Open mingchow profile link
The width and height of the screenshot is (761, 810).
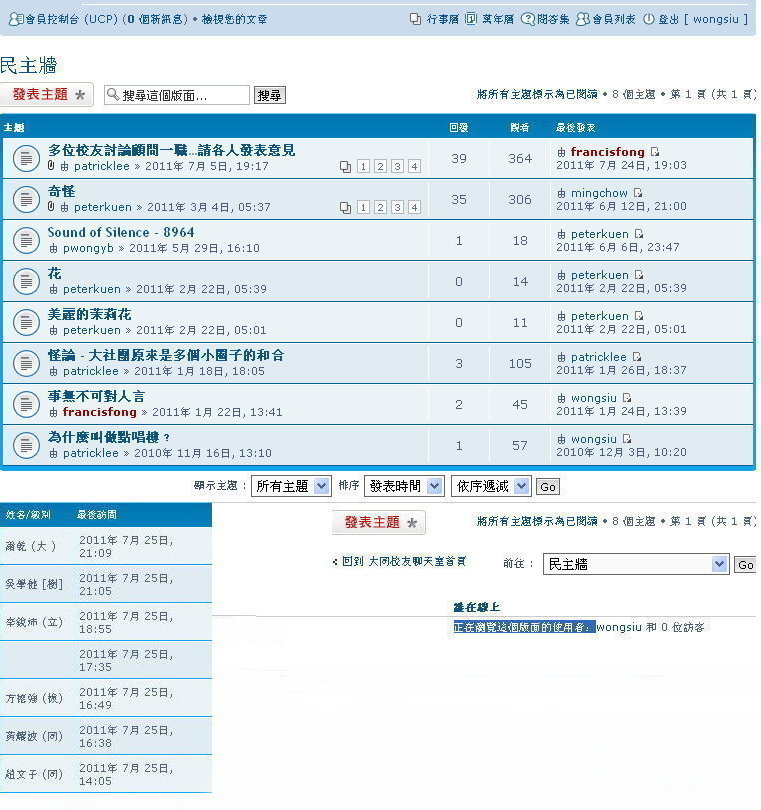coord(599,193)
